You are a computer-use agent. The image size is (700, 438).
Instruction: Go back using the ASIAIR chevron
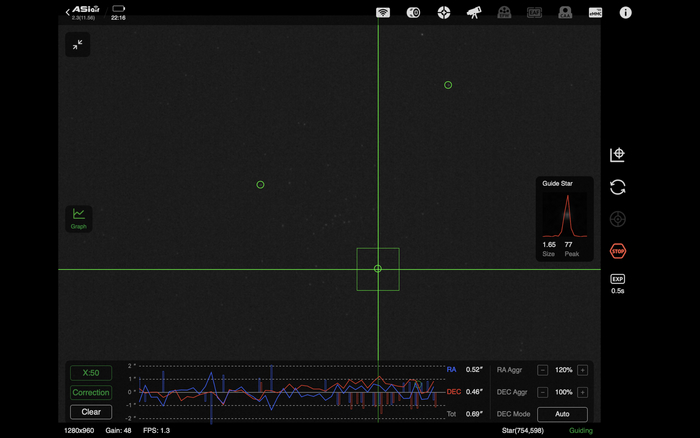(x=69, y=13)
